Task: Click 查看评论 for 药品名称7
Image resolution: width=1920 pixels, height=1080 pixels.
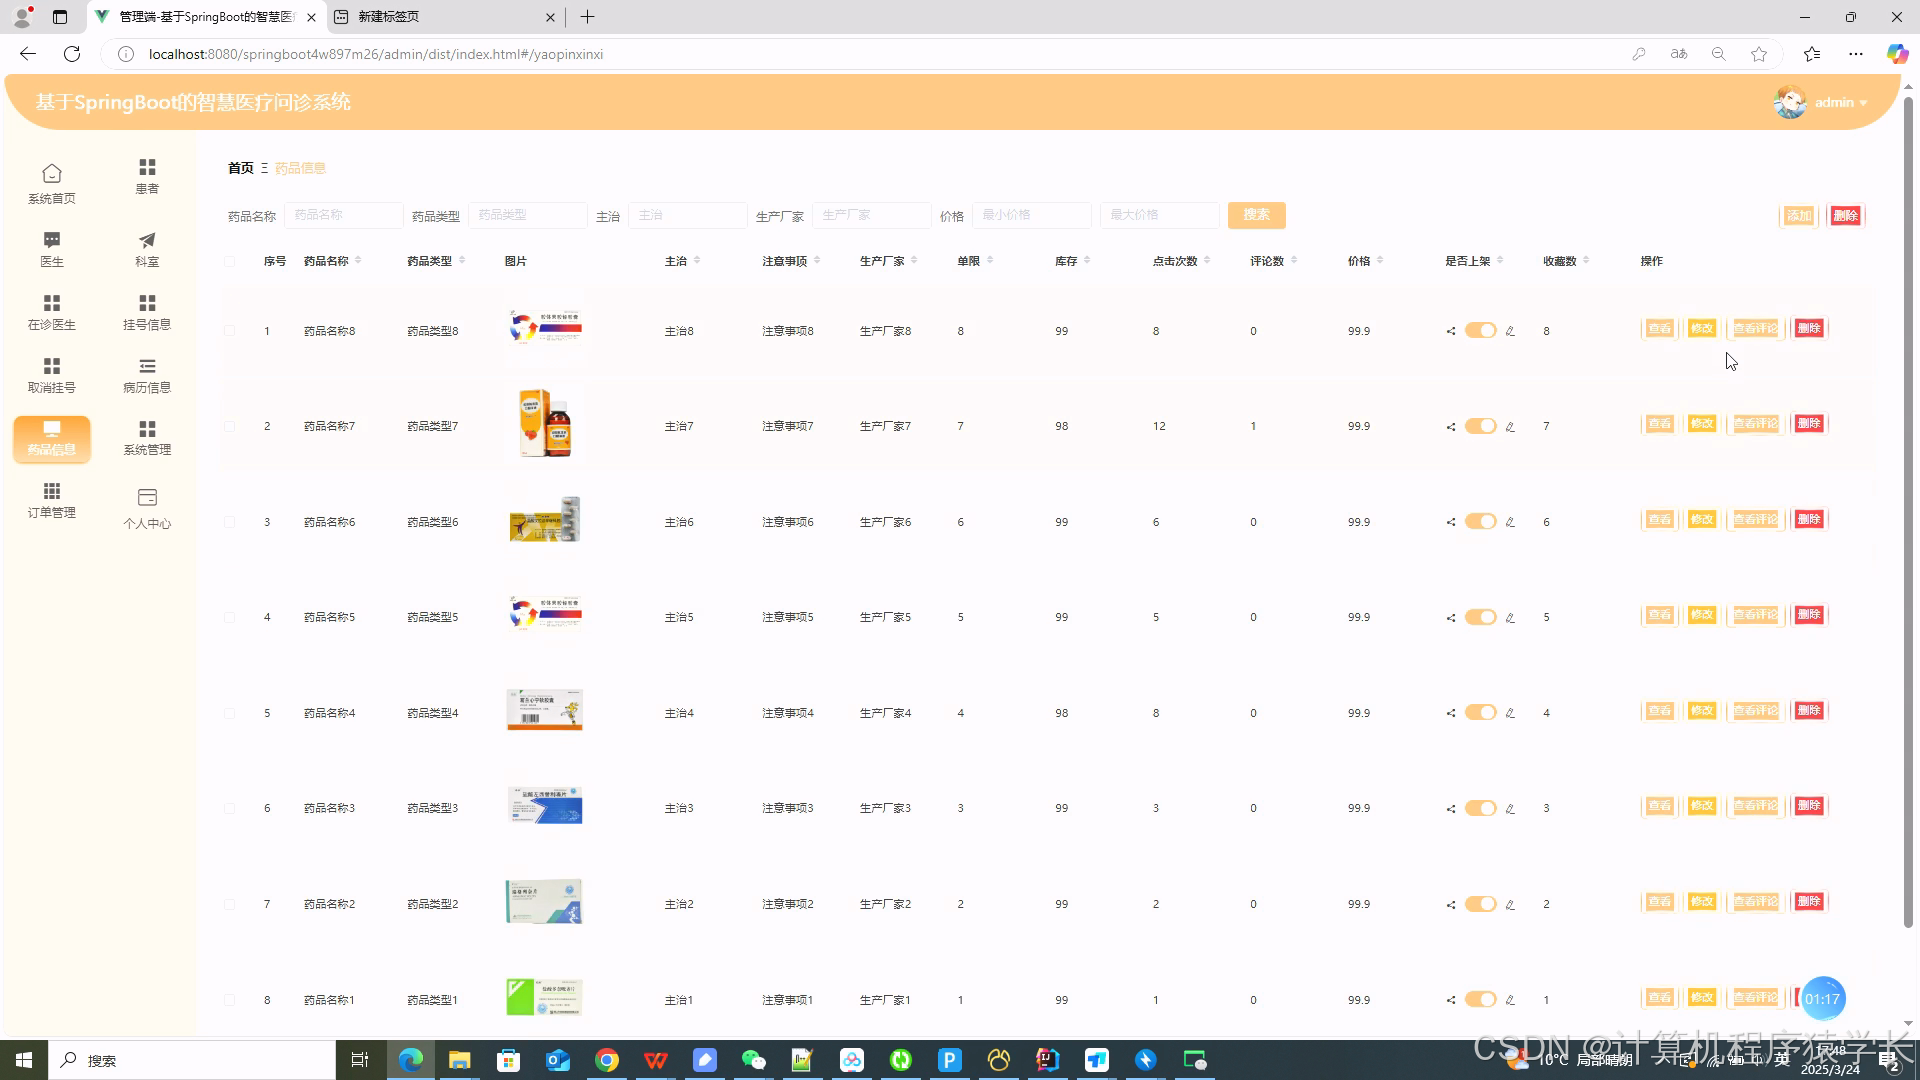Action: pos(1756,424)
